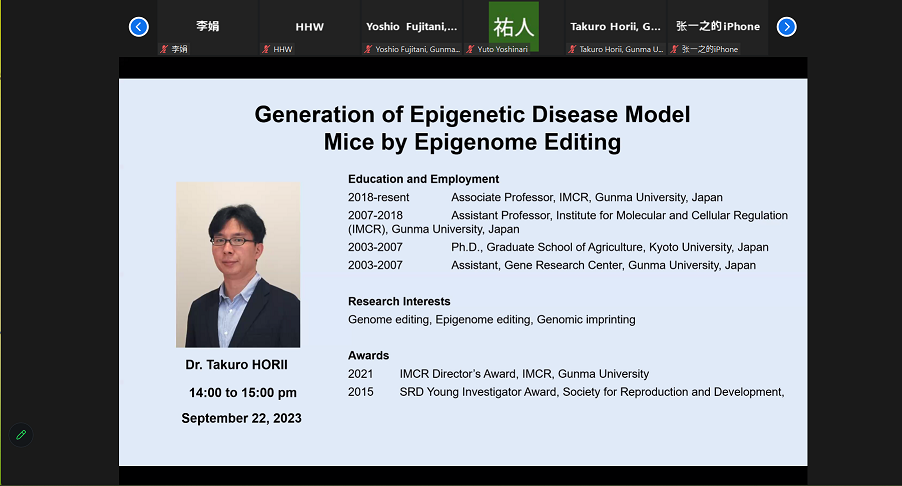
Task: Select Takuro Horii's participant tile
Action: click(615, 28)
